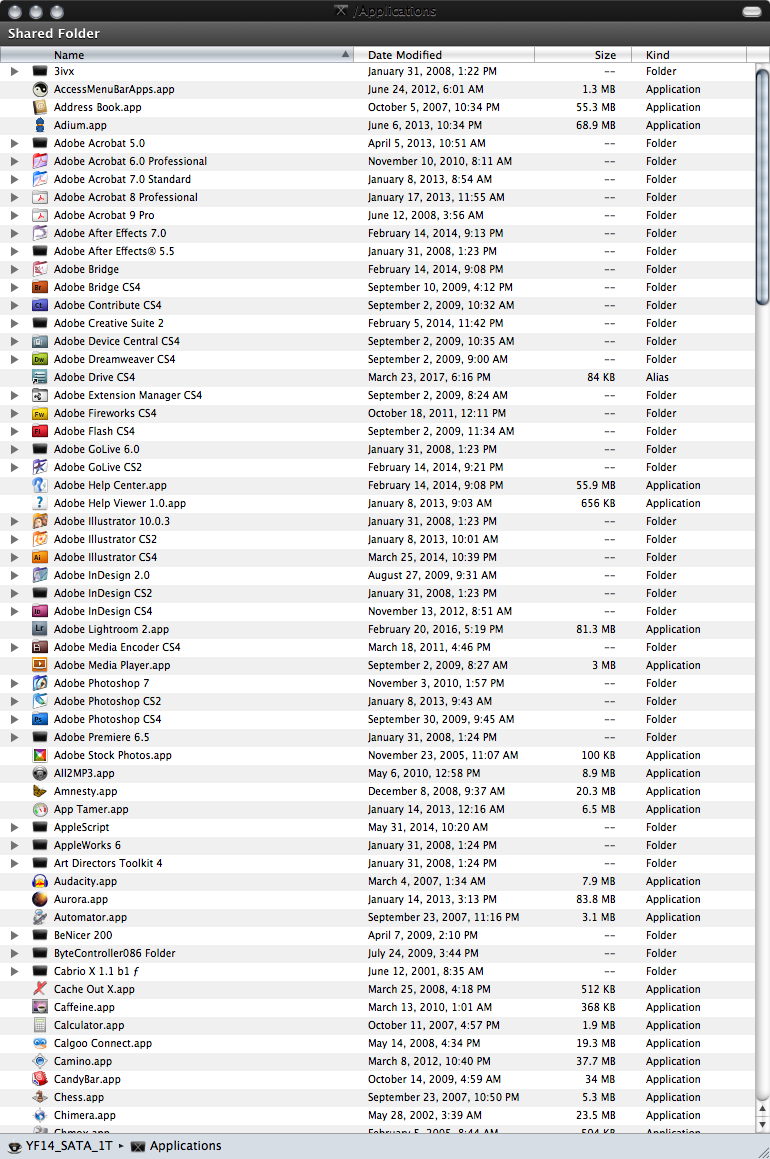770x1159 pixels.
Task: Click the AccessMenuBarApps.app icon
Action: point(40,89)
